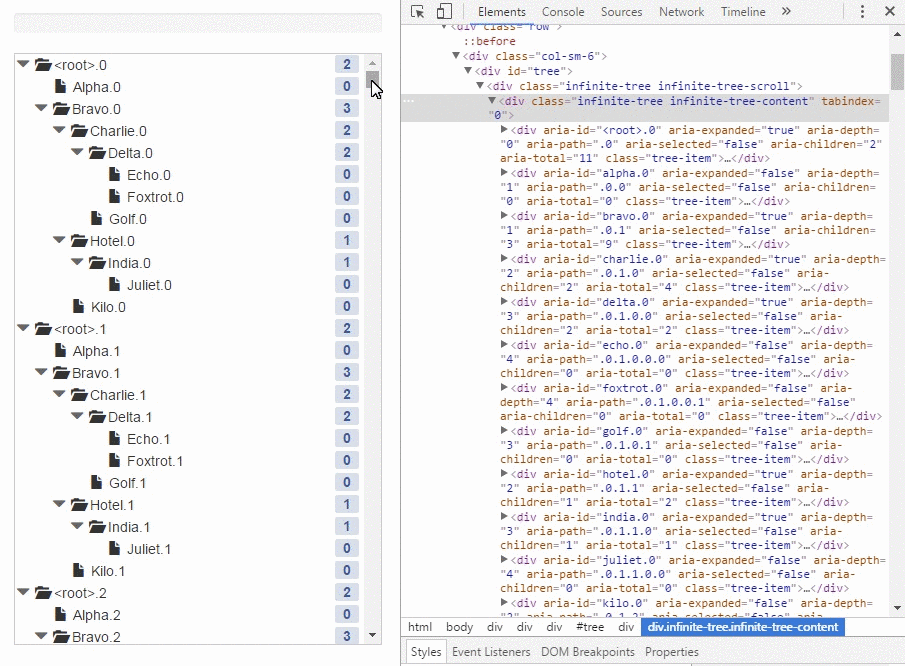The height and width of the screenshot is (666, 905).
Task: Click the tree scrollbar down arrow
Action: 373,635
